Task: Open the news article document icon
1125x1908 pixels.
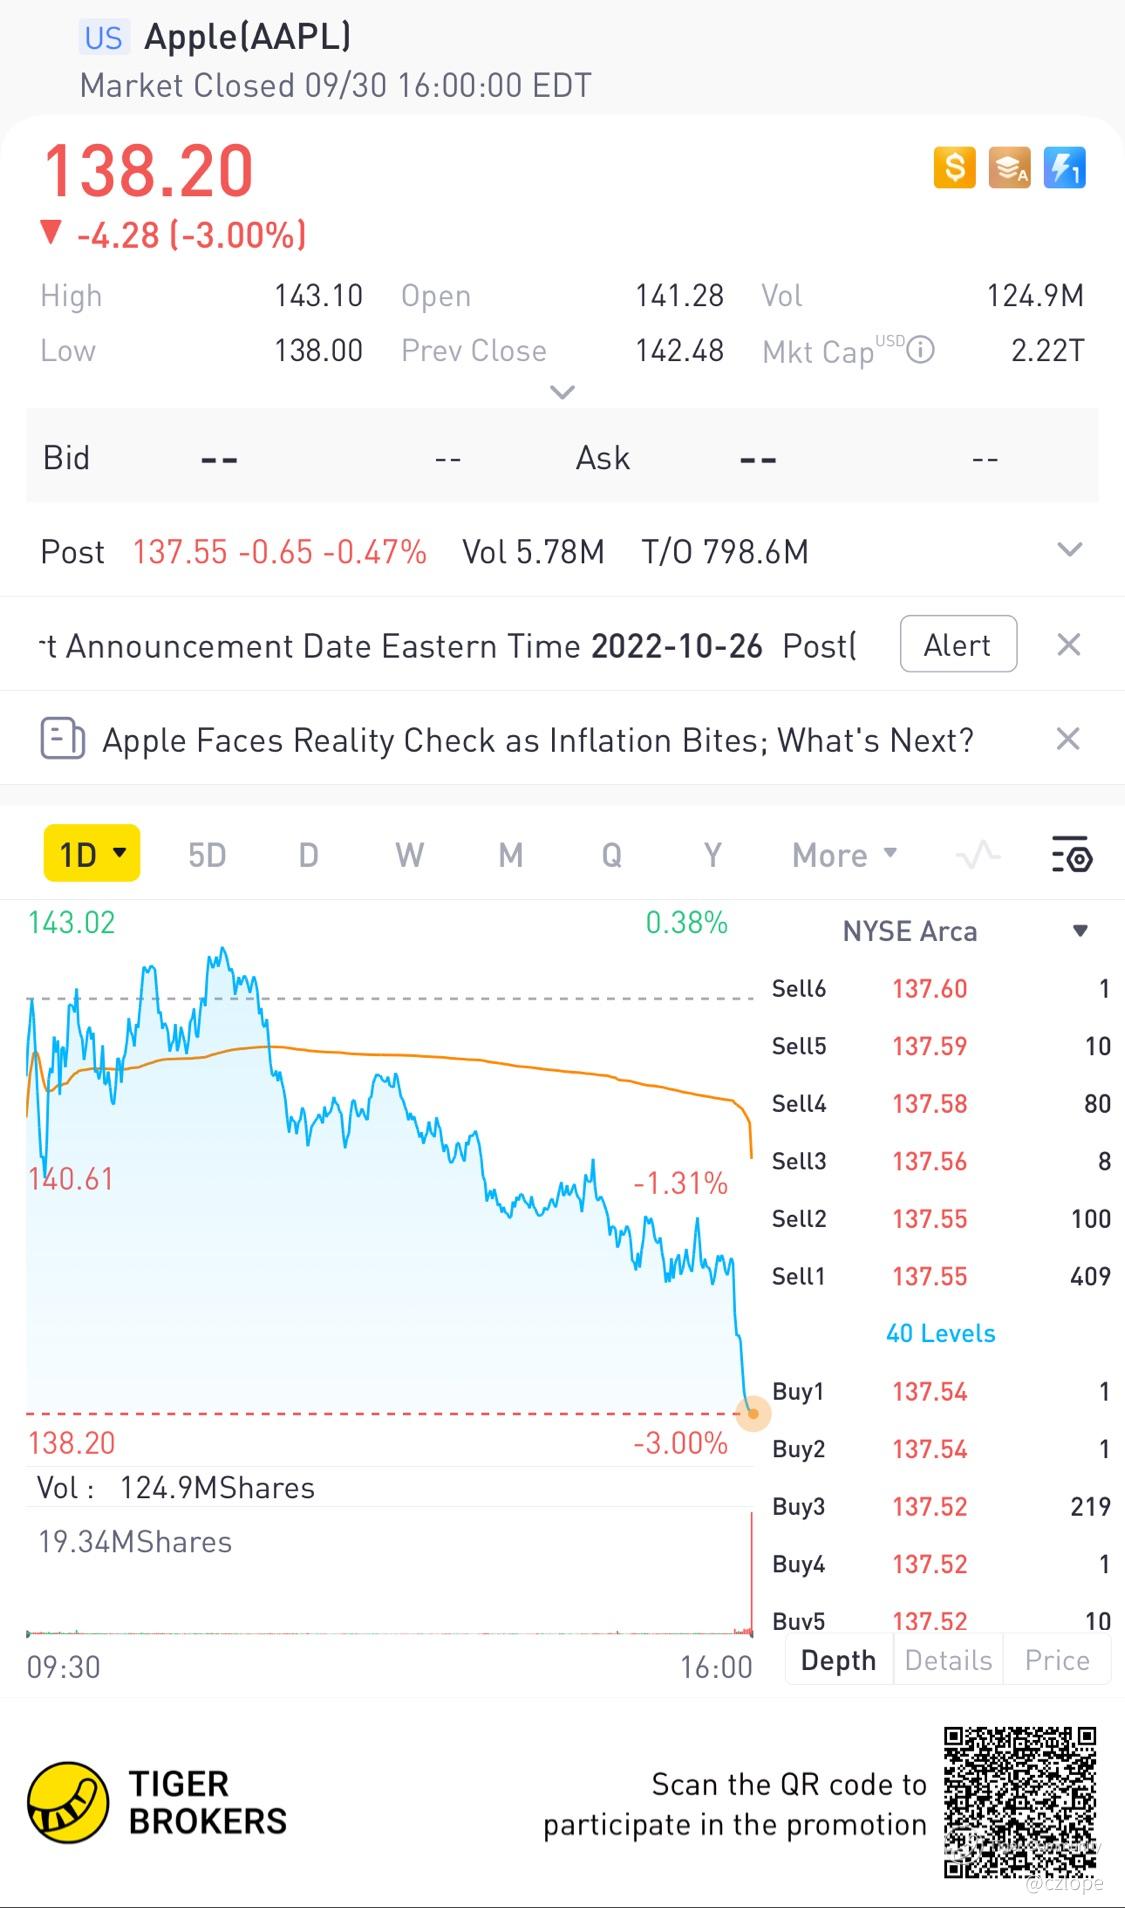Action: pos(62,740)
